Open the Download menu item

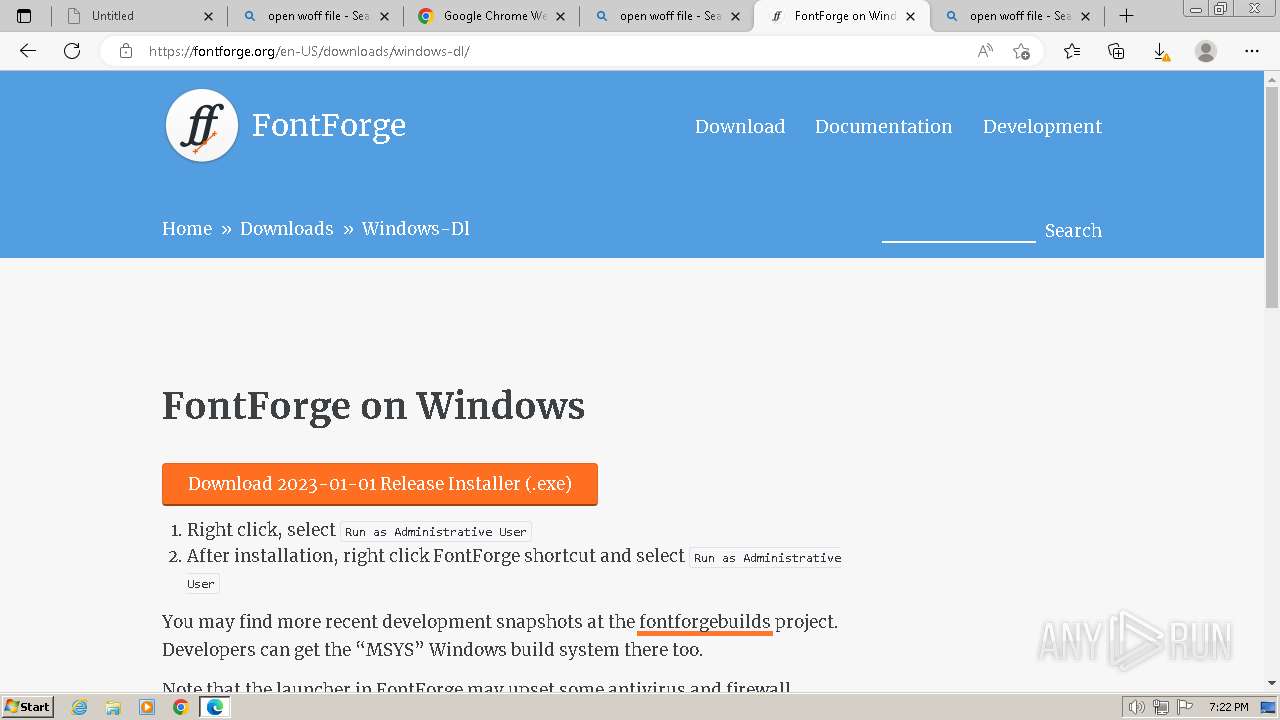(x=740, y=127)
